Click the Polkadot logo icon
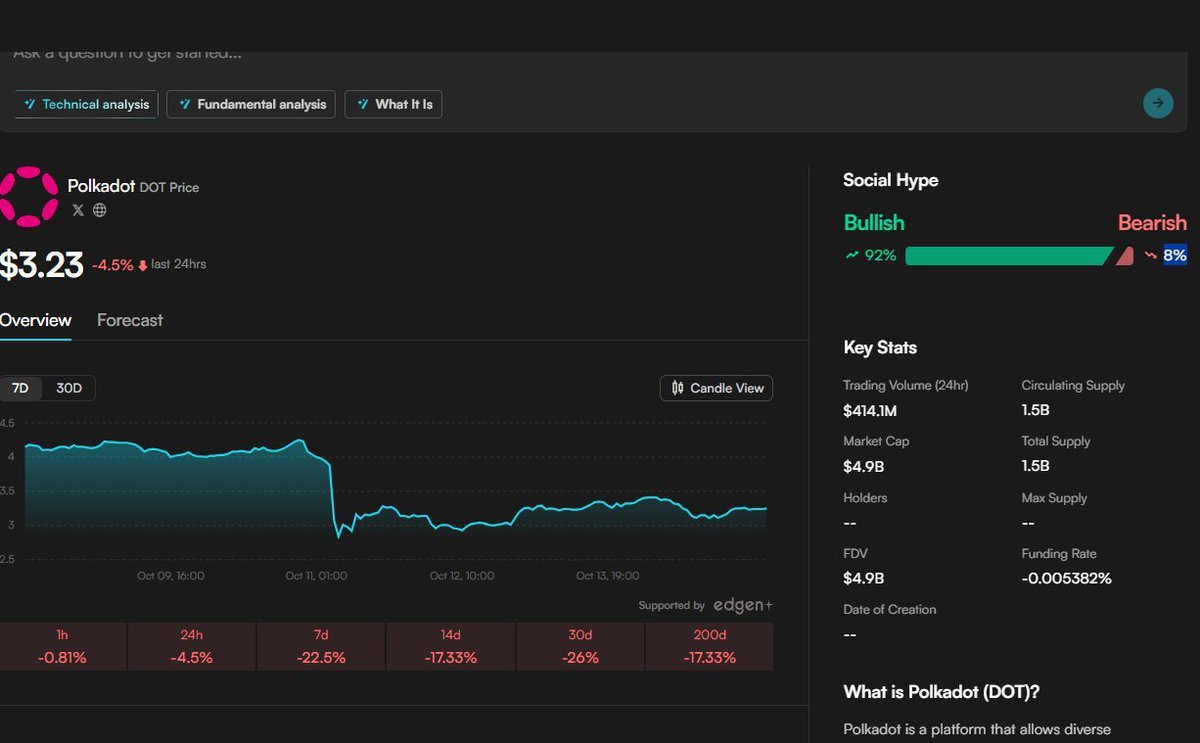Screen dimensions: 1200x743 point(28,196)
